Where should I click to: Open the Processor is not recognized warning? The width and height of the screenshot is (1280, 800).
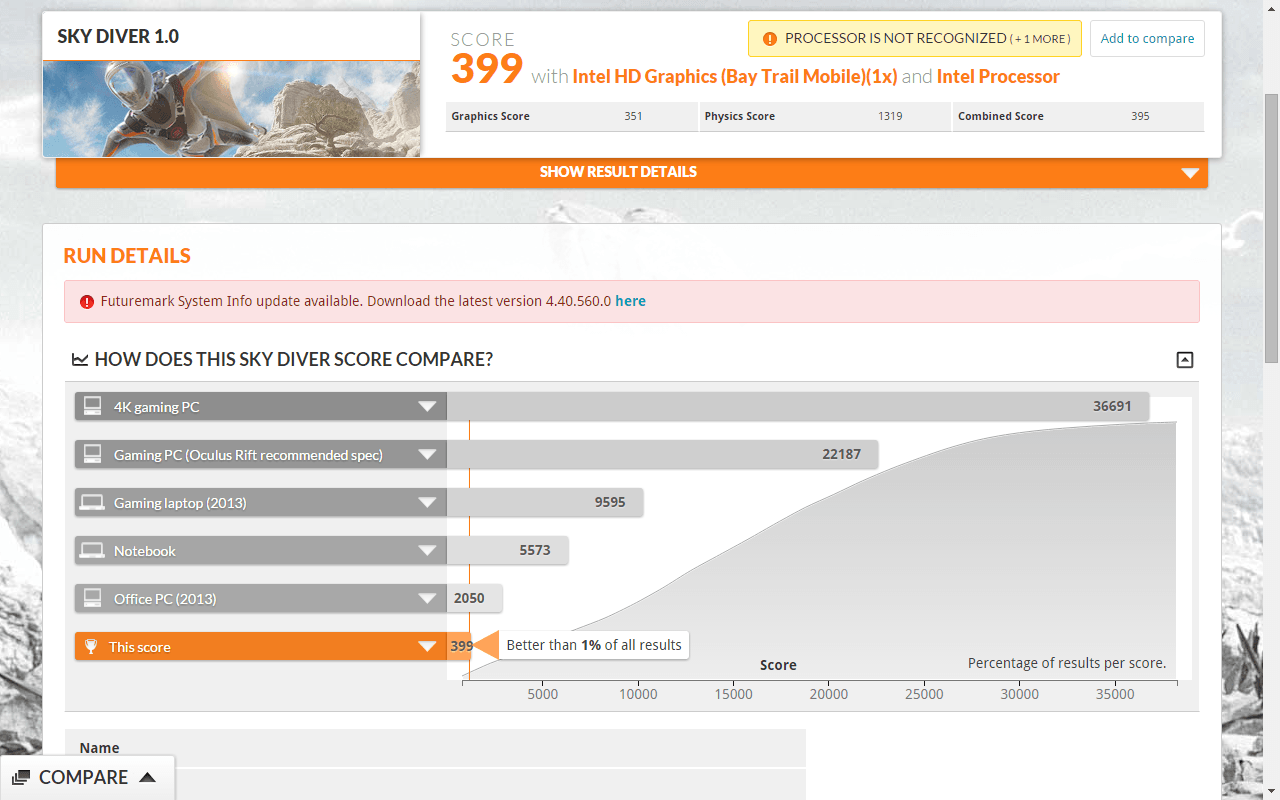point(914,39)
